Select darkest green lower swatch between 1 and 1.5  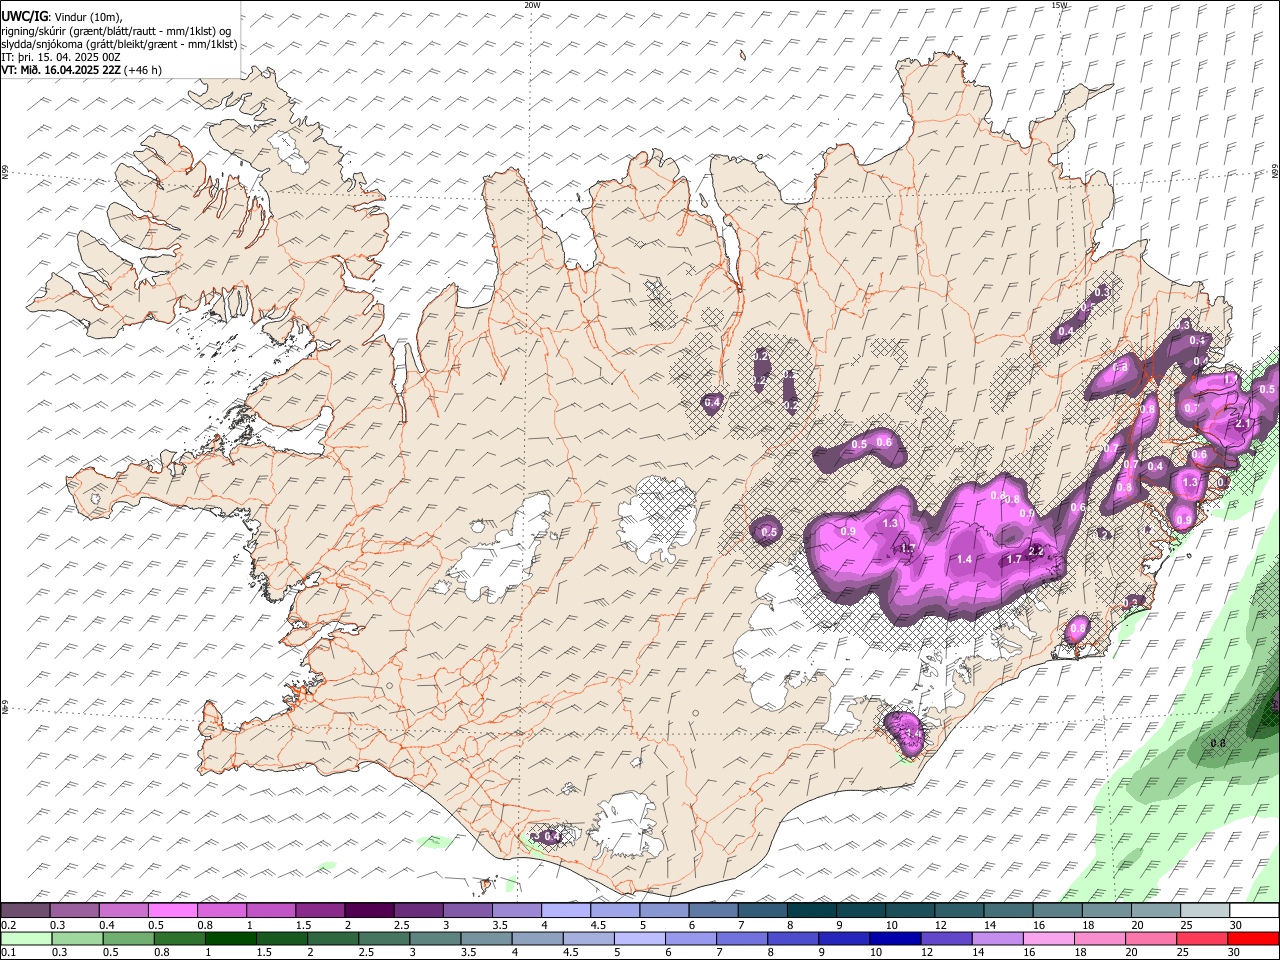point(229,939)
